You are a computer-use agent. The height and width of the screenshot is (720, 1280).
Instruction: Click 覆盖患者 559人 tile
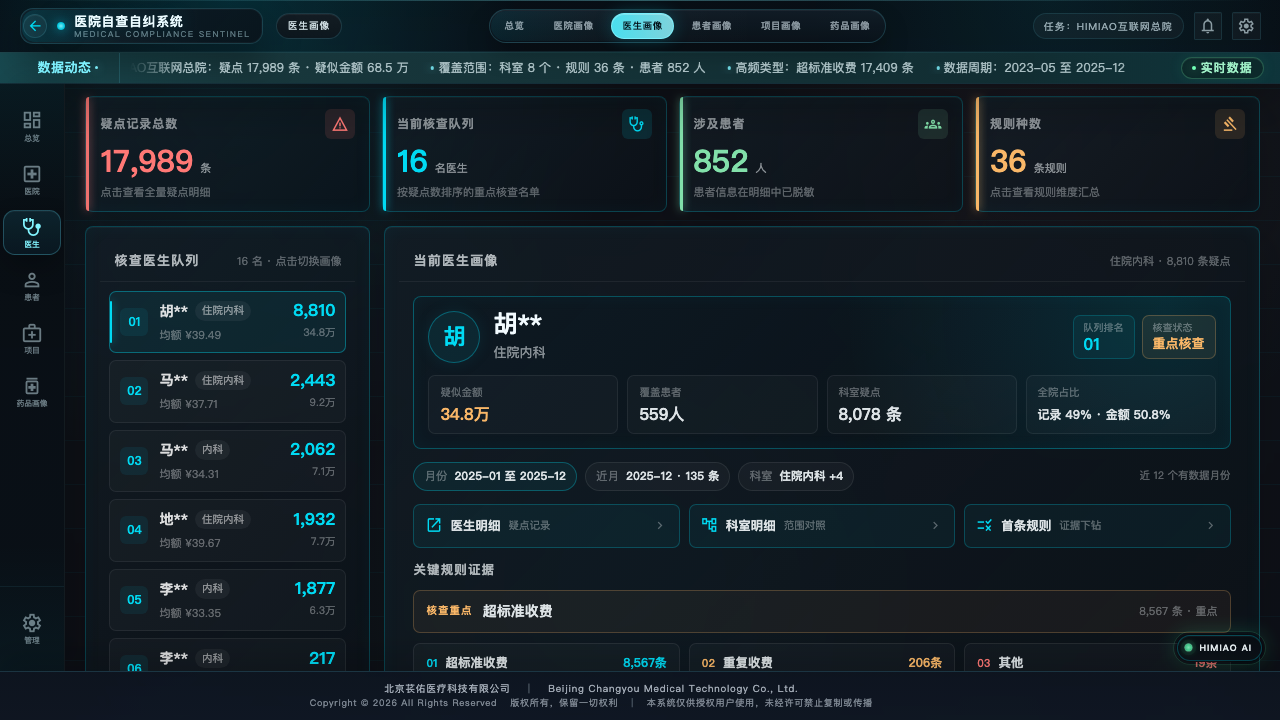722,404
